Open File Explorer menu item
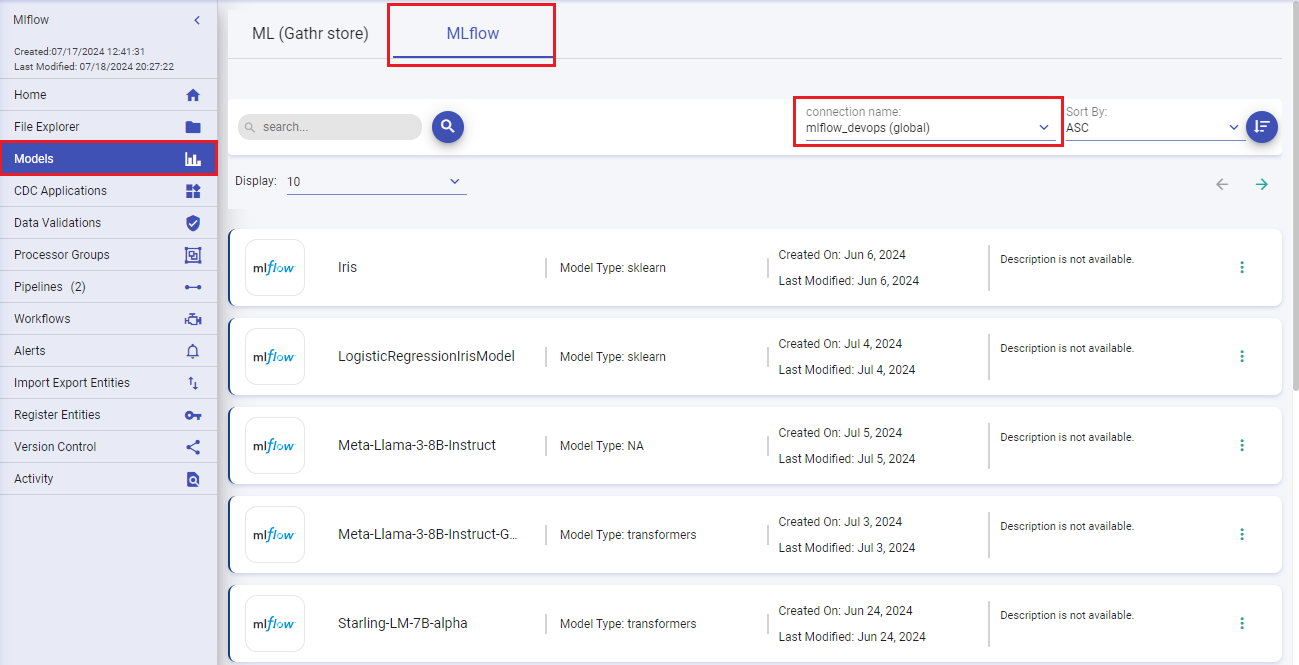The width and height of the screenshot is (1299, 665). (108, 127)
